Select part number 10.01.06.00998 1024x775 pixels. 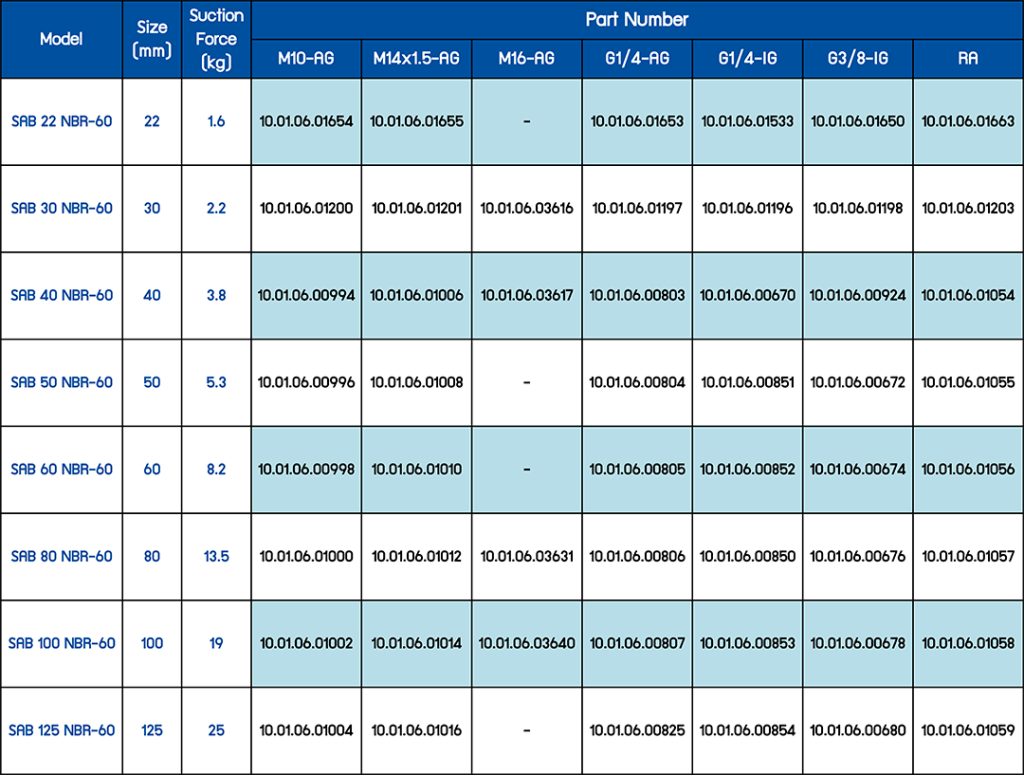306,469
